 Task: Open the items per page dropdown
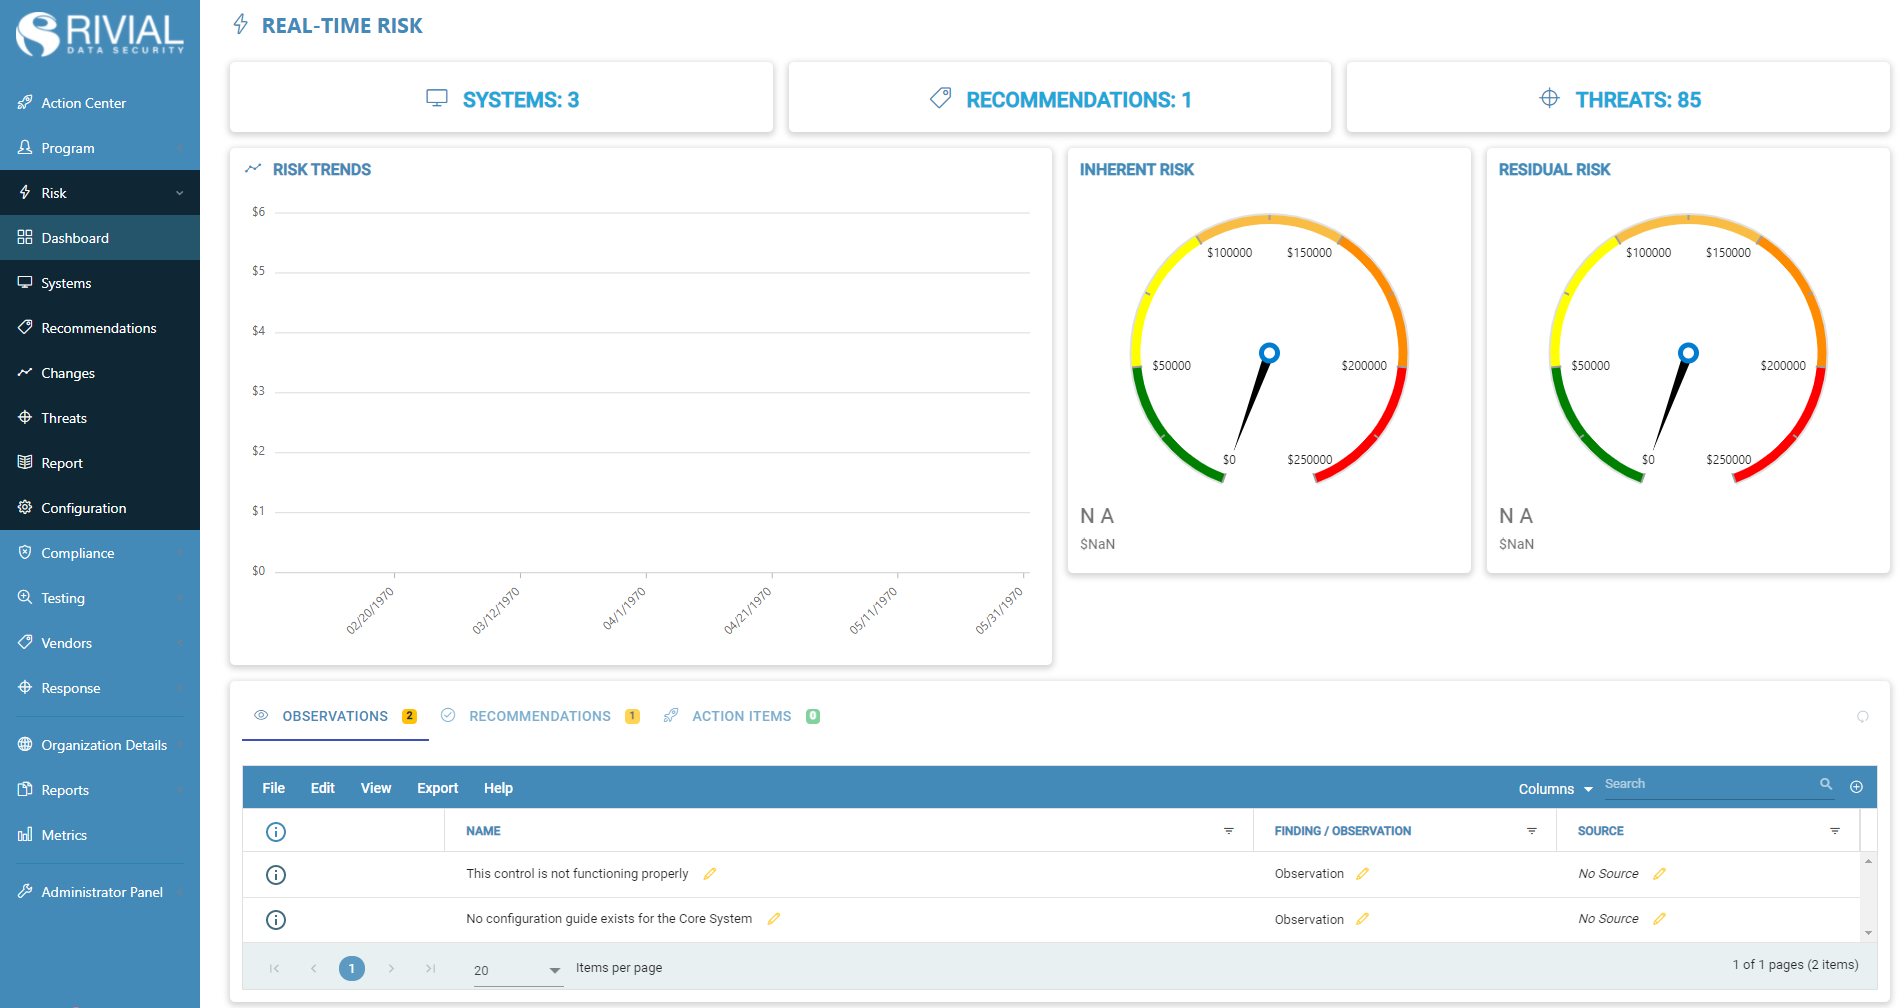pos(517,970)
